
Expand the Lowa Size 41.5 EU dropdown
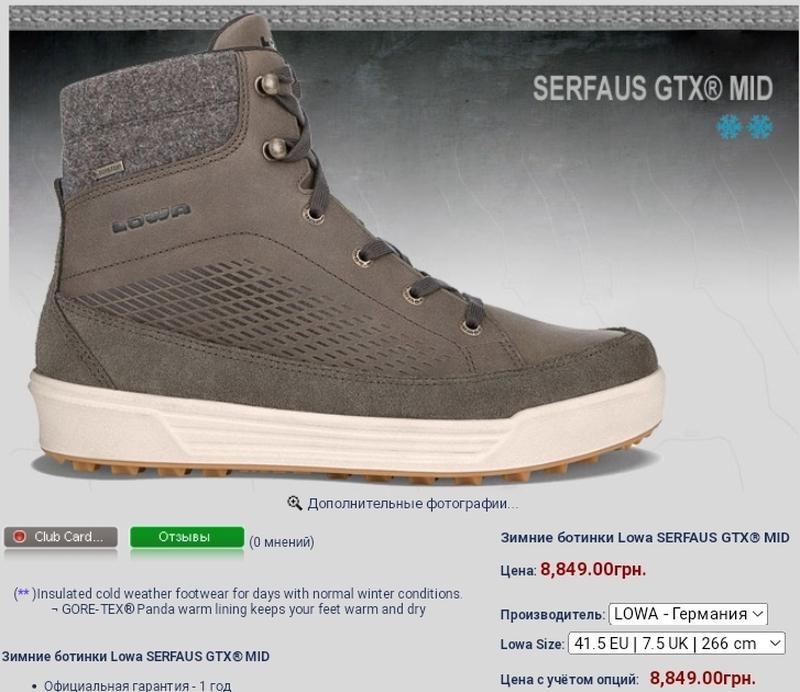pos(677,644)
